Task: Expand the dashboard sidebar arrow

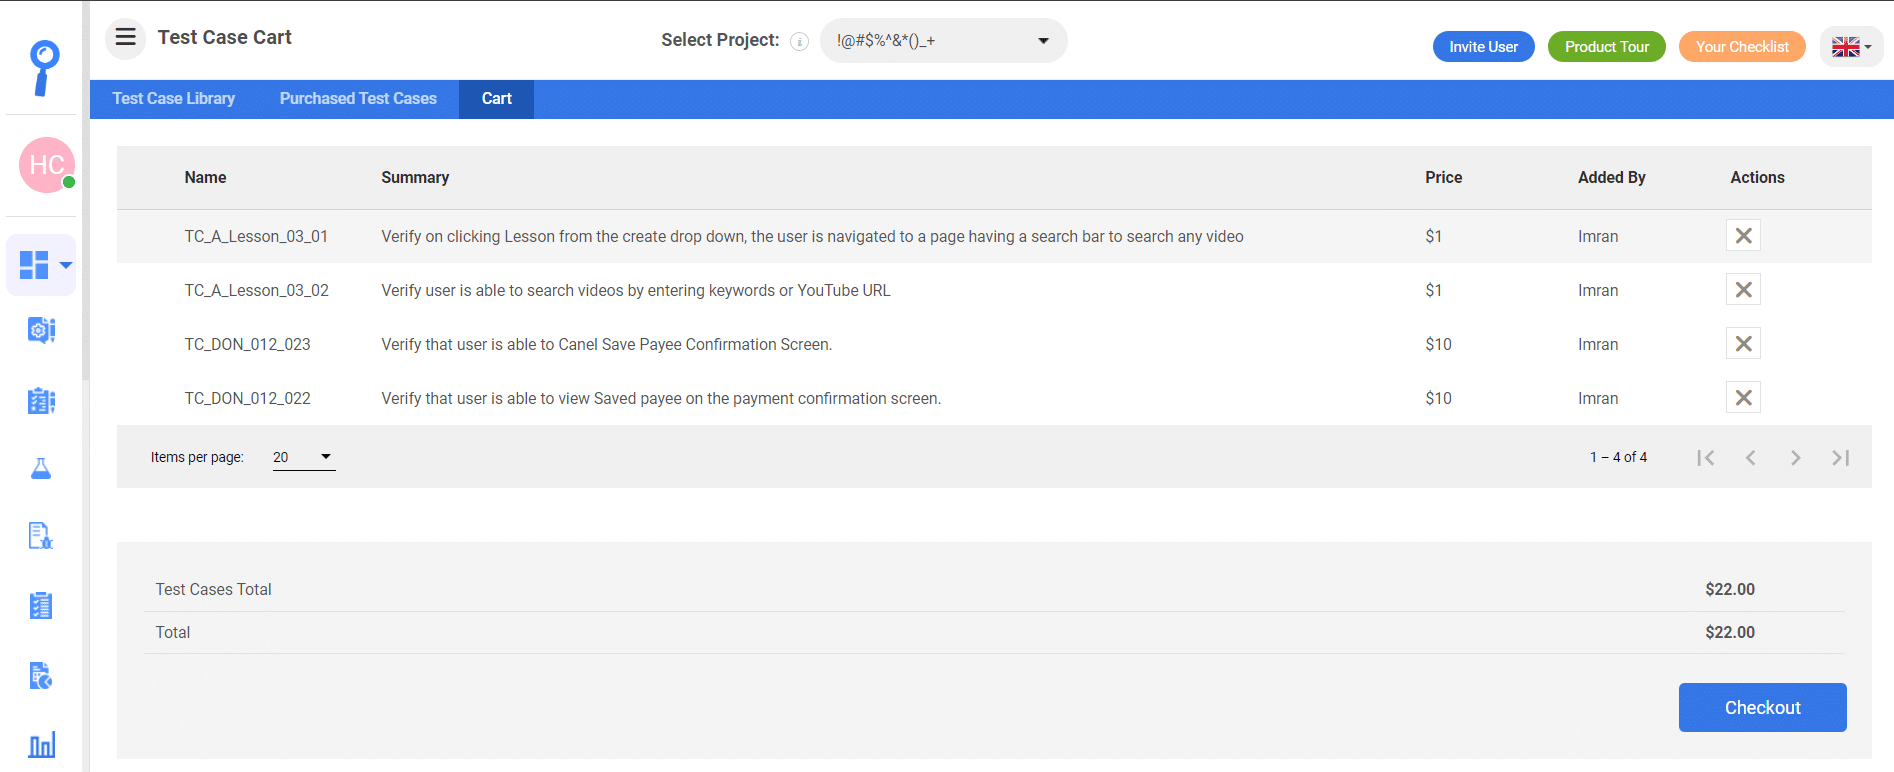Action: click(x=66, y=265)
